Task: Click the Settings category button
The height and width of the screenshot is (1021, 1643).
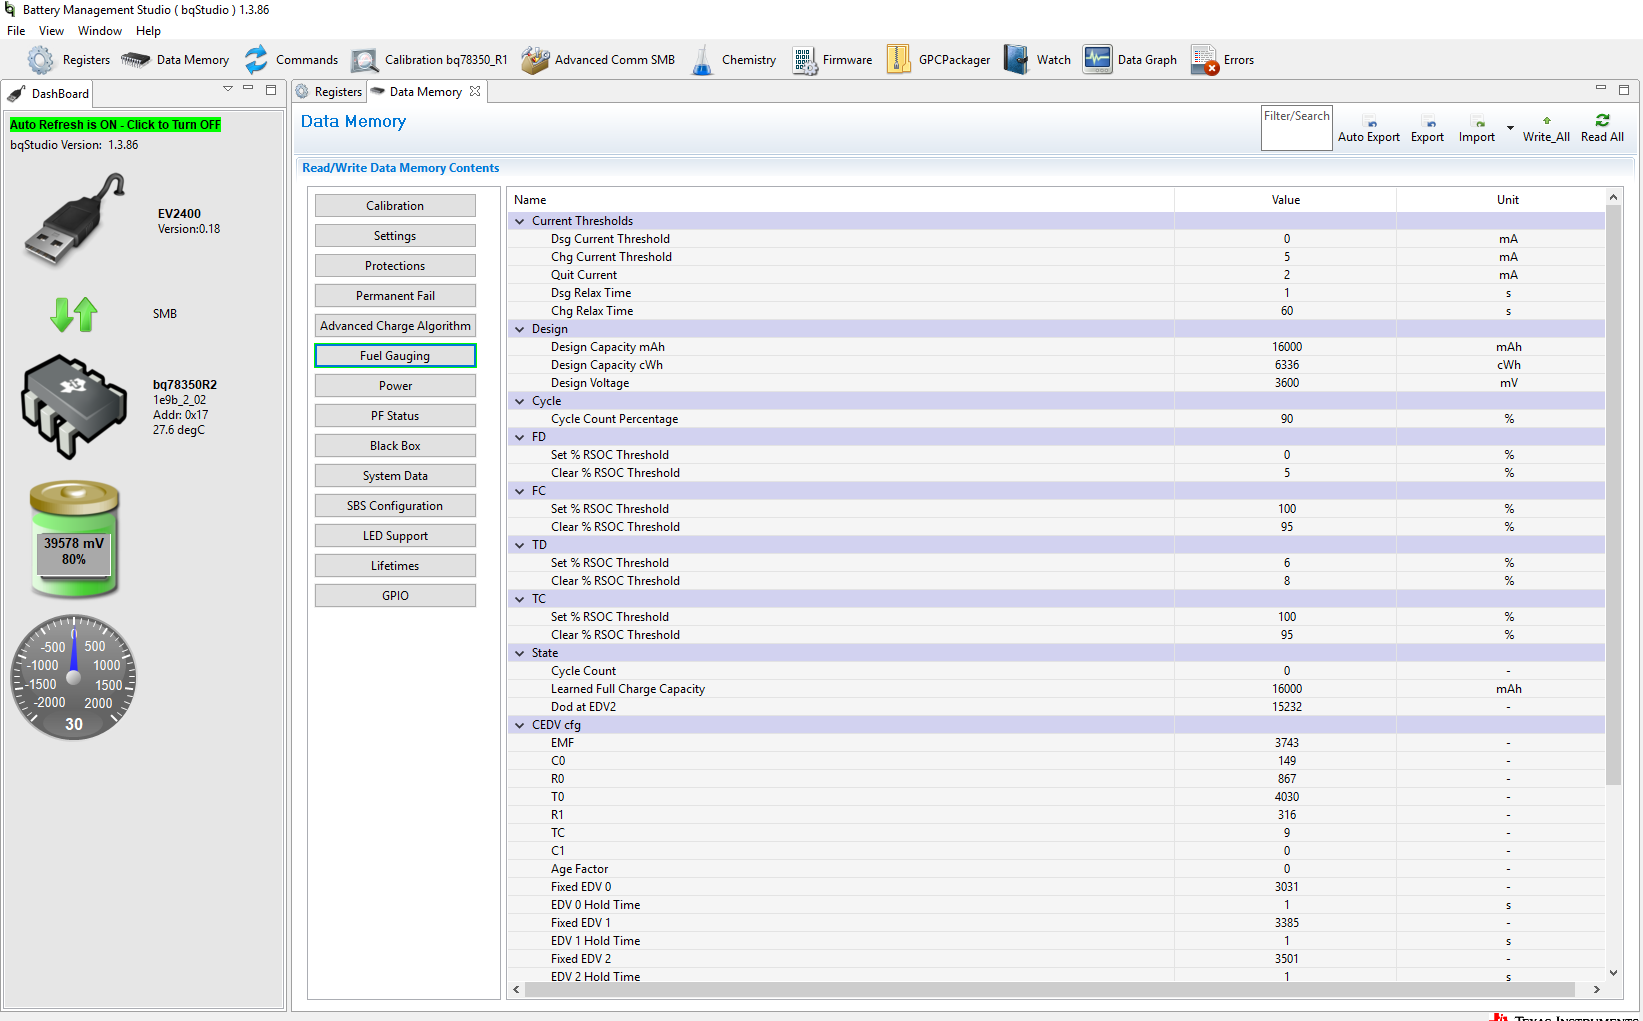Action: 395,236
